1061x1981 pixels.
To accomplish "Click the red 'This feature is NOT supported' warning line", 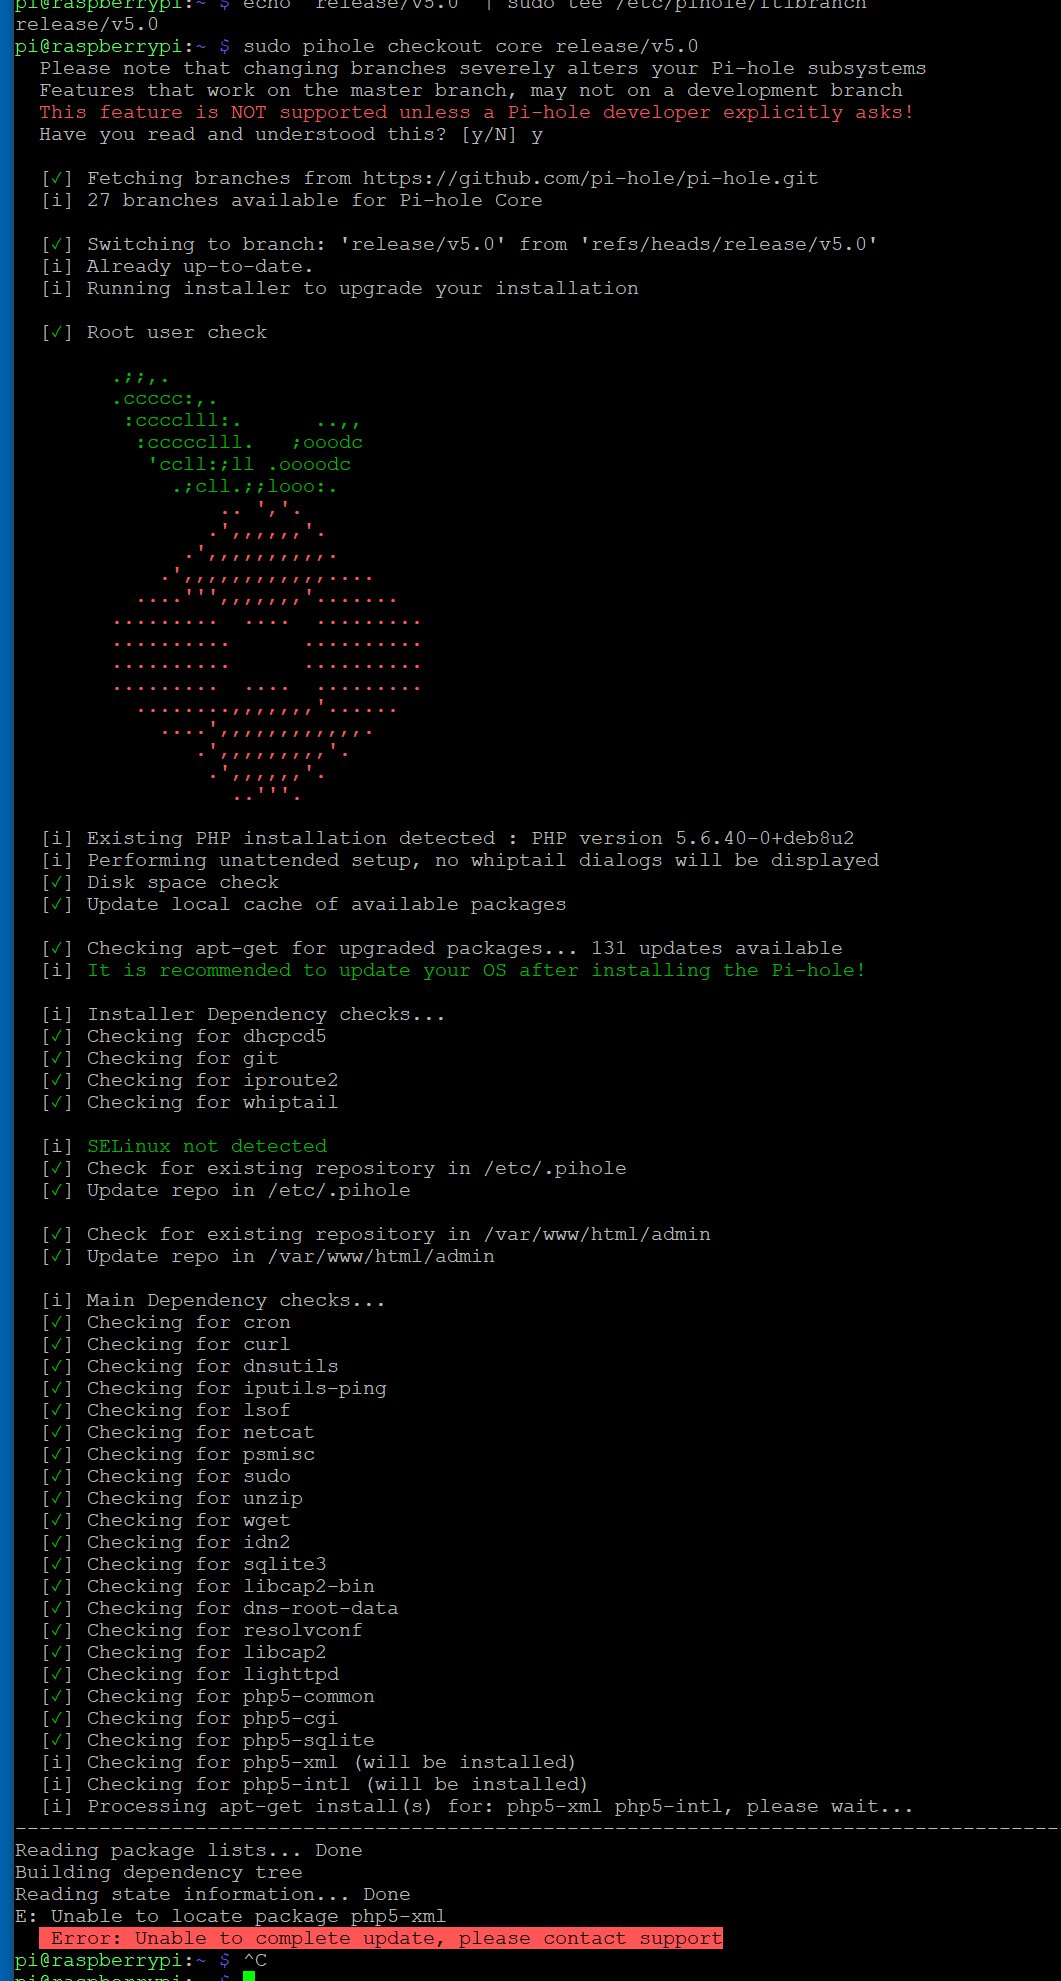I will (x=476, y=112).
